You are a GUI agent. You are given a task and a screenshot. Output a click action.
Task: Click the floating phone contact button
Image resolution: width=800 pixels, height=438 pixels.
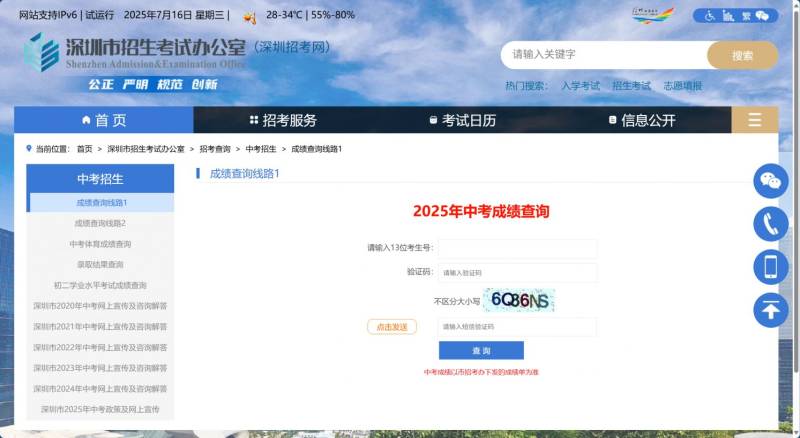pyautogui.click(x=770, y=224)
